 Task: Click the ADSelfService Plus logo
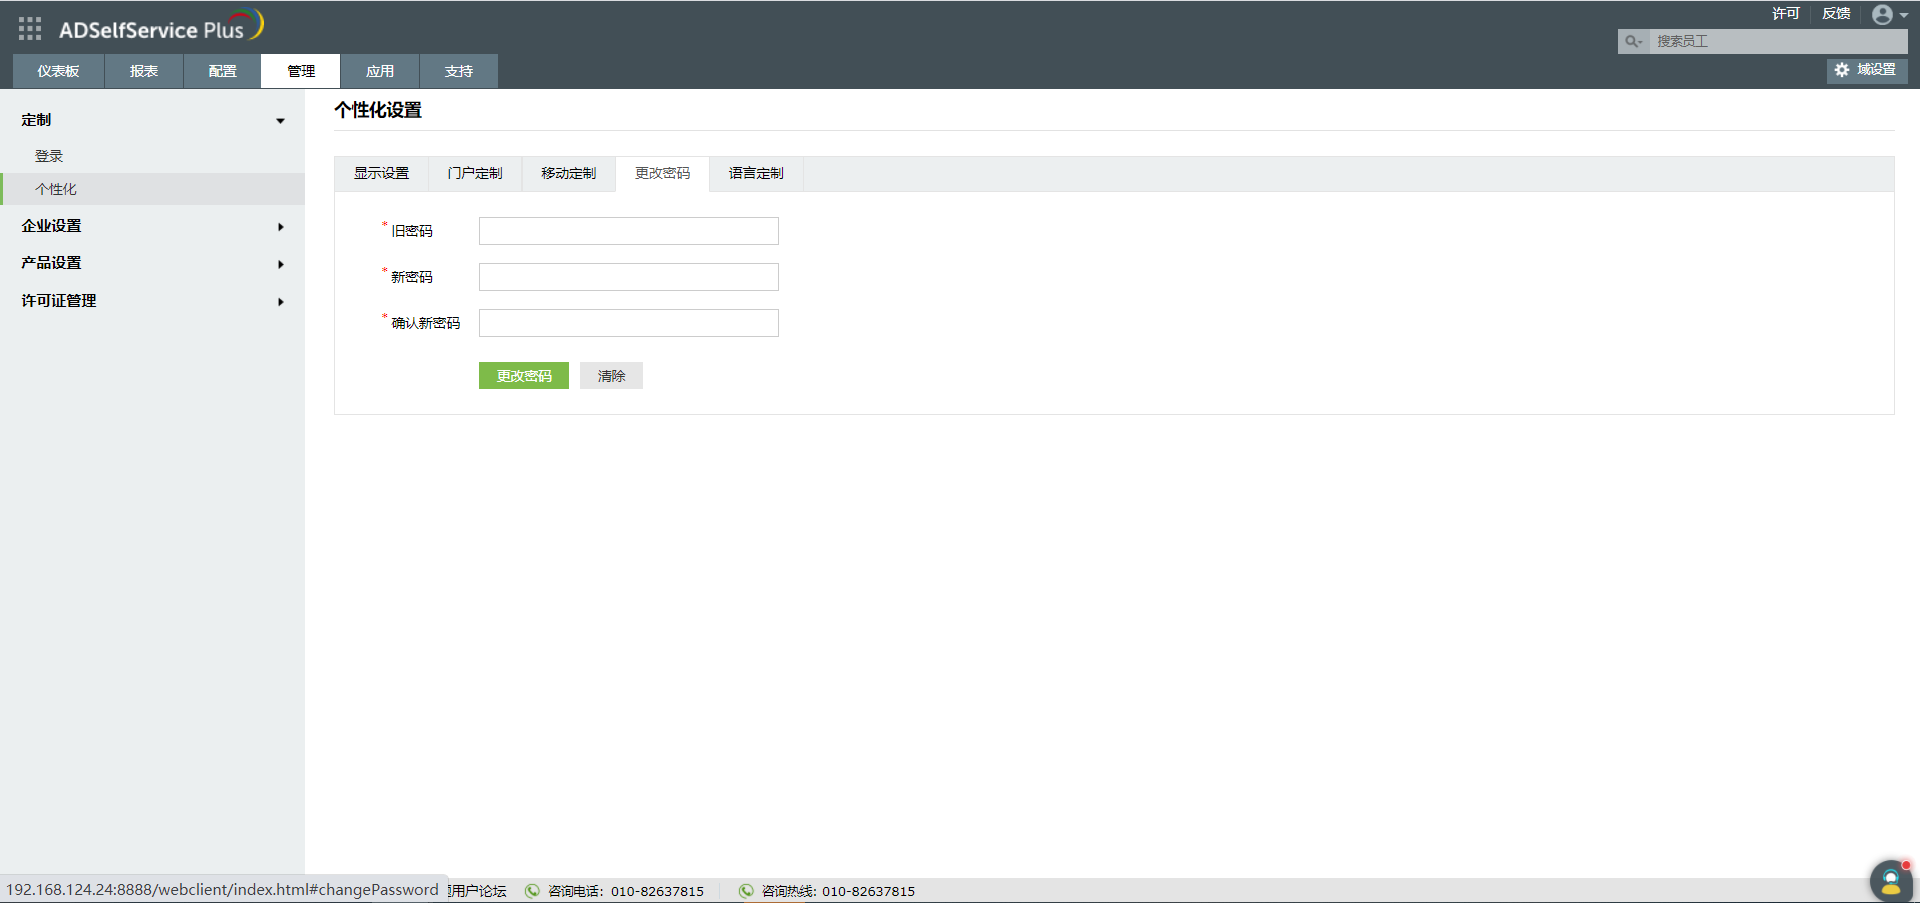coord(161,26)
